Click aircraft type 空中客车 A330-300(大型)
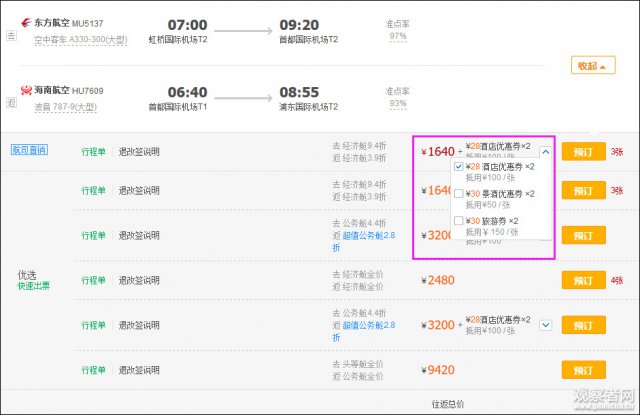The image size is (640, 415). tap(81, 40)
